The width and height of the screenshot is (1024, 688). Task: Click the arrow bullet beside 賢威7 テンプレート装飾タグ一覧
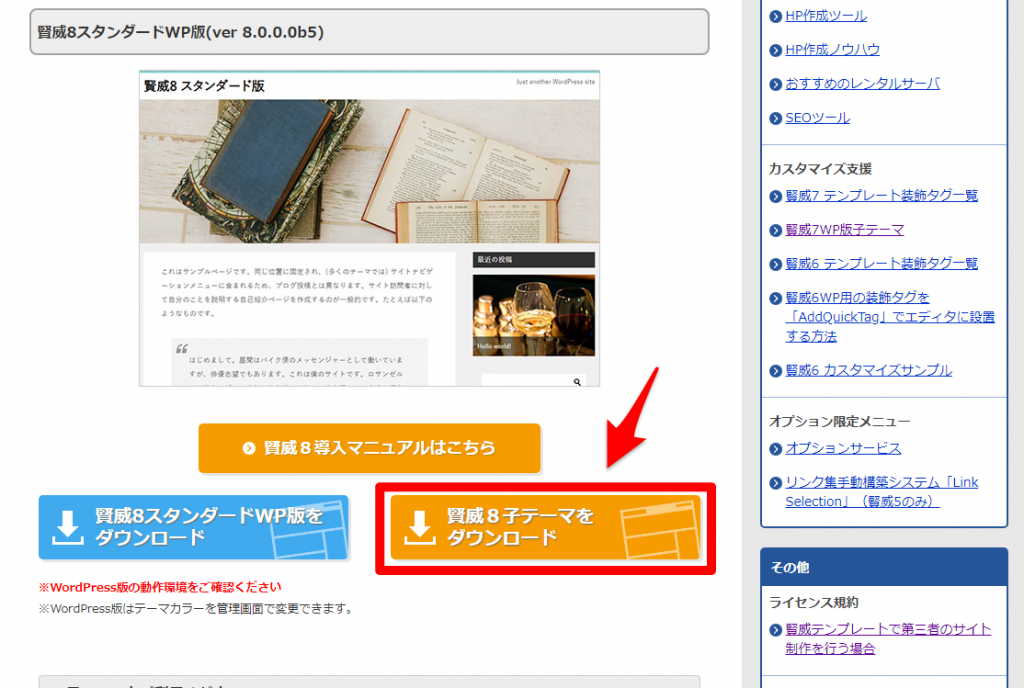click(x=776, y=196)
